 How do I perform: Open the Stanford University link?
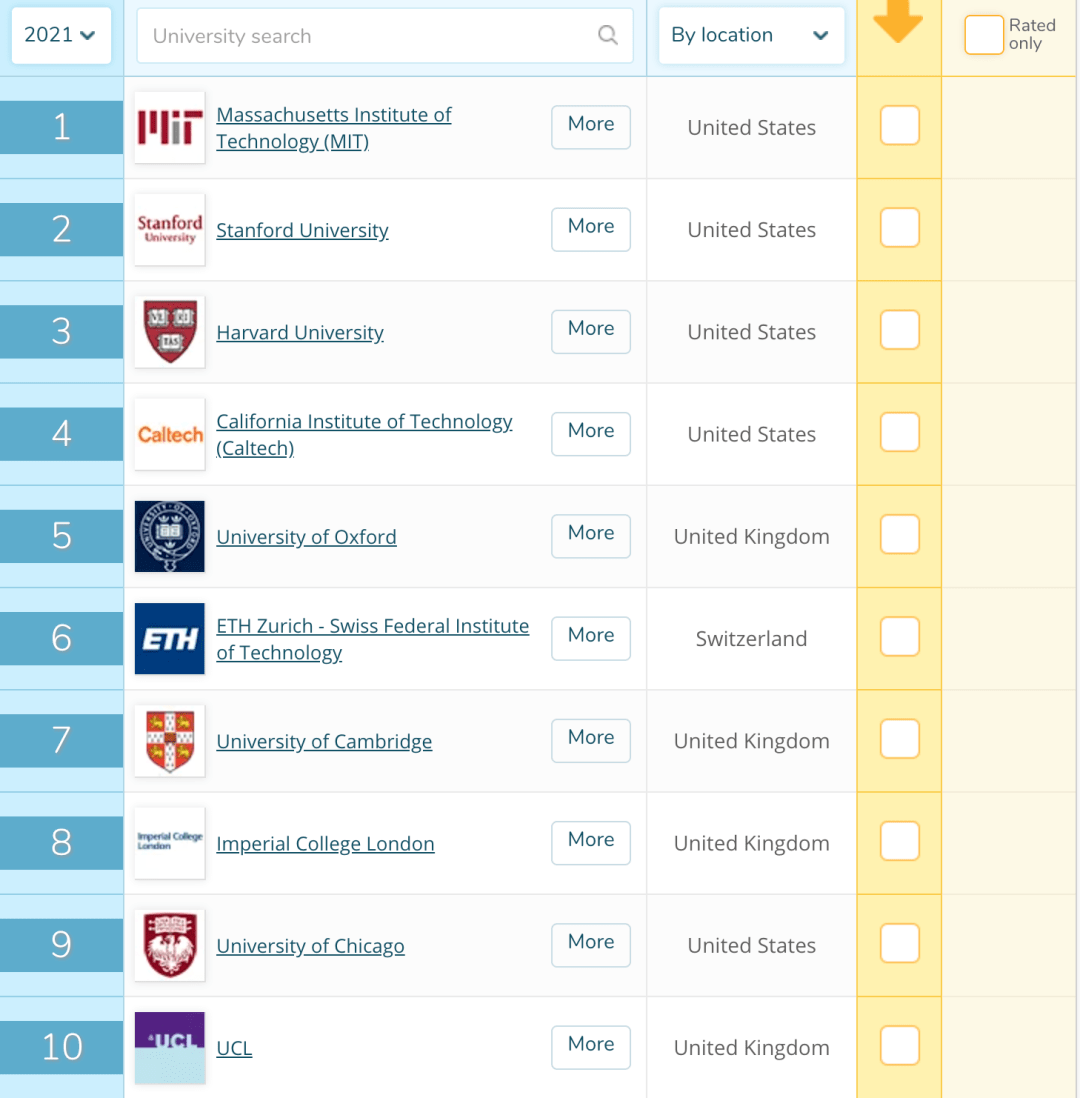click(302, 230)
